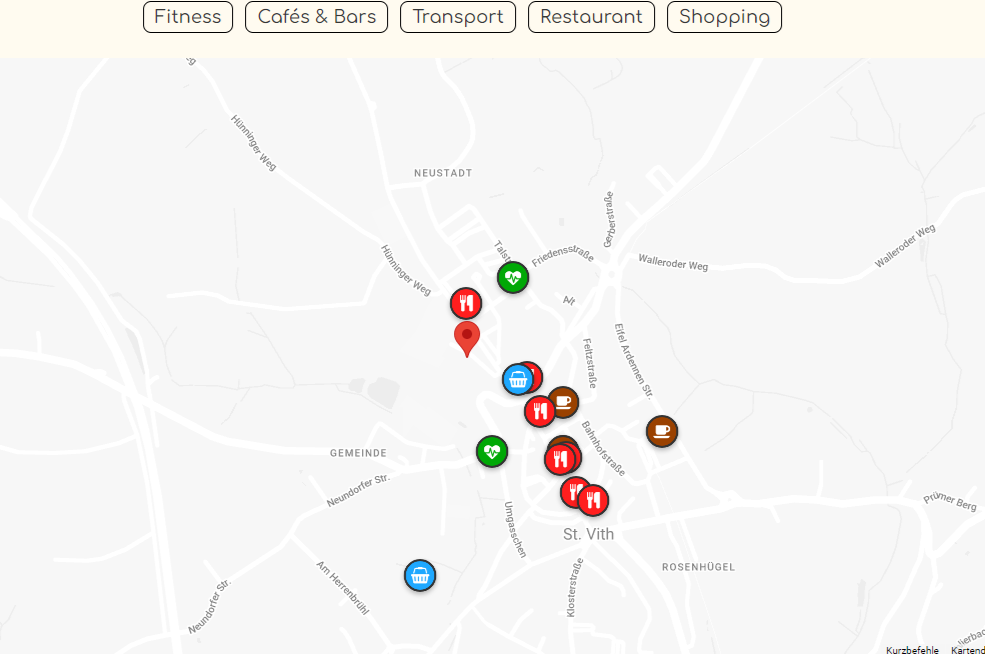This screenshot has height=654, width=985.
Task: Open the restaurant marker below the blue basket
Action: click(x=540, y=412)
